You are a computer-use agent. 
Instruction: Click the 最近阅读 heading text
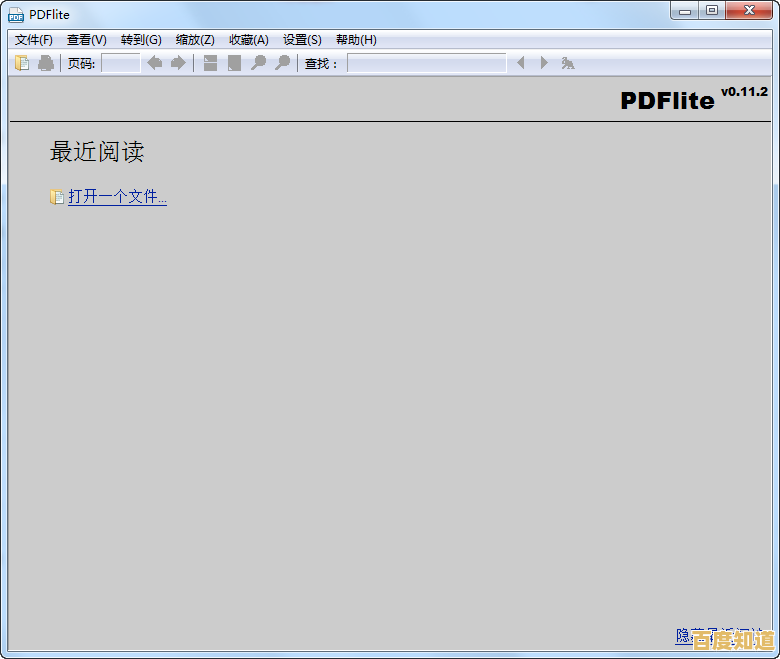click(97, 152)
